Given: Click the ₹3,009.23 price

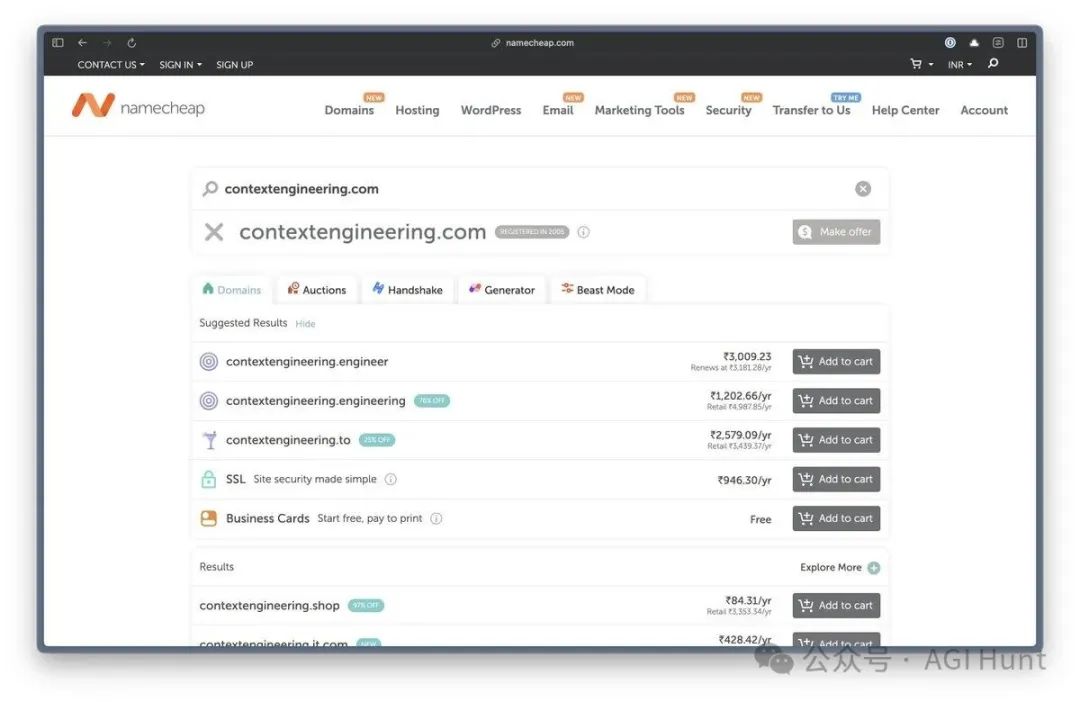Looking at the screenshot, I should [747, 357].
